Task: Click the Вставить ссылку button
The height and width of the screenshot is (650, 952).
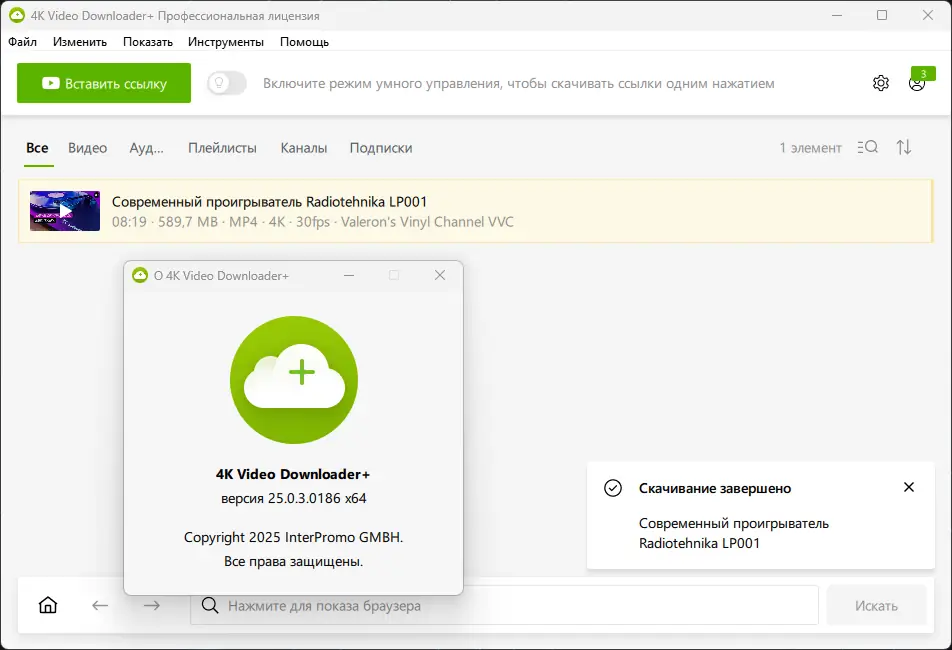Action: tap(104, 83)
